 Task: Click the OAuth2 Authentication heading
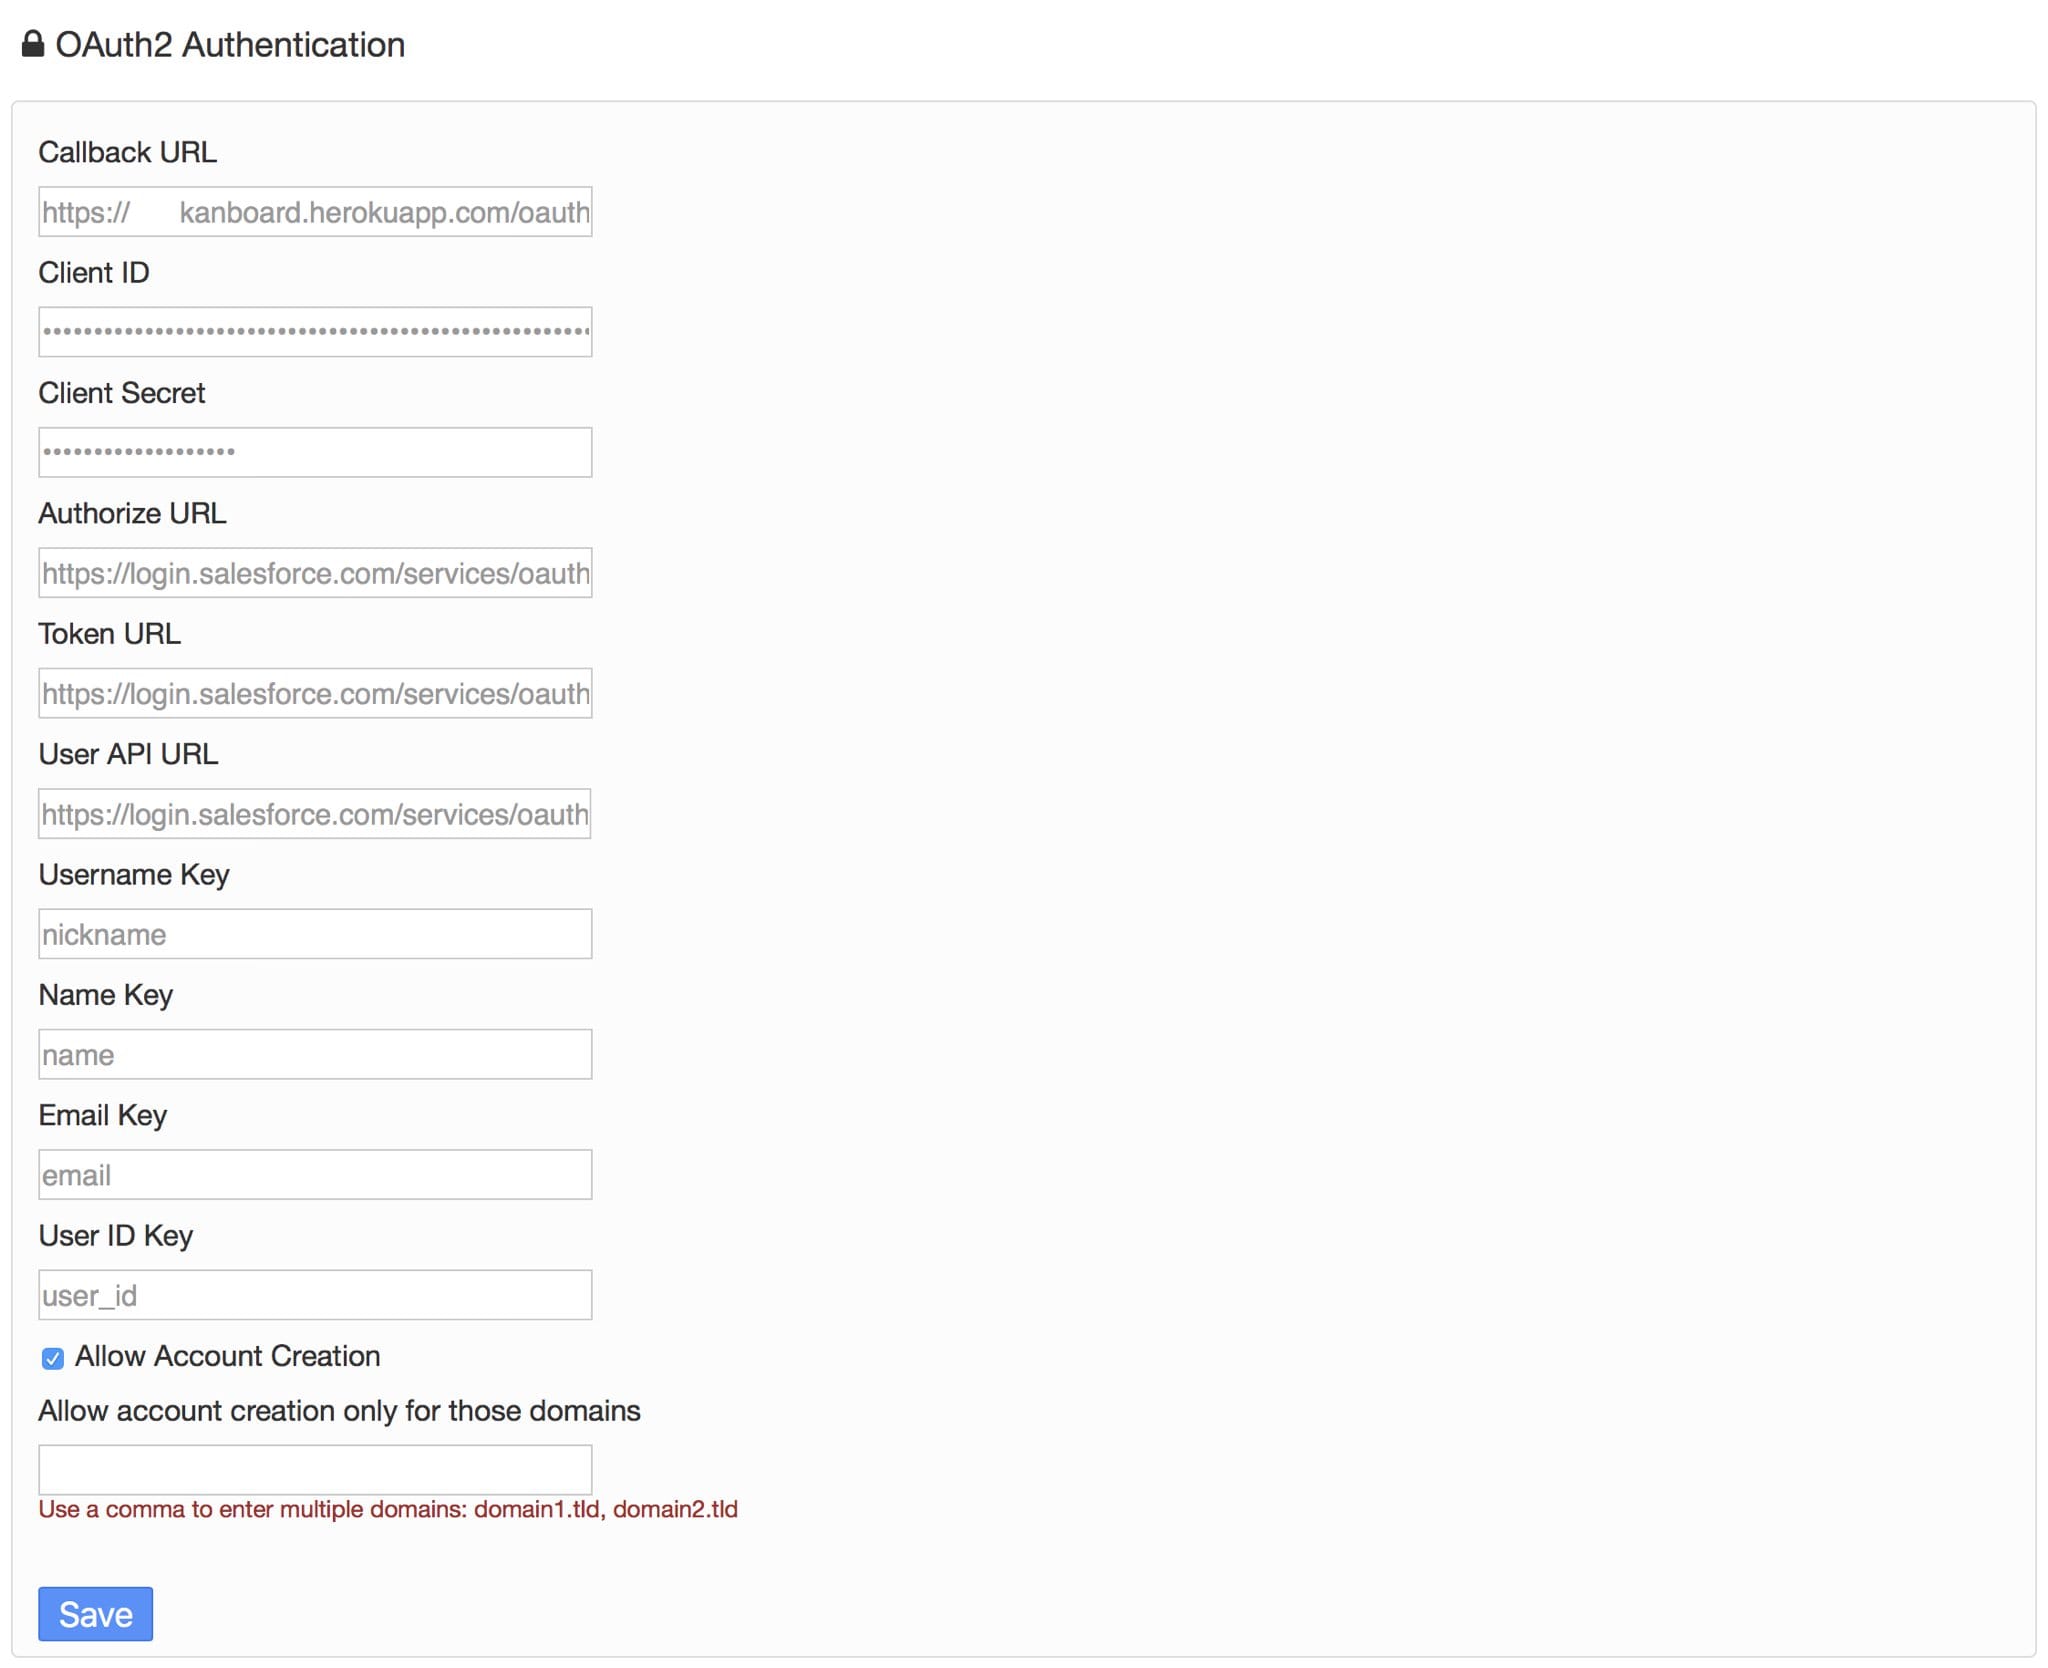tap(230, 45)
